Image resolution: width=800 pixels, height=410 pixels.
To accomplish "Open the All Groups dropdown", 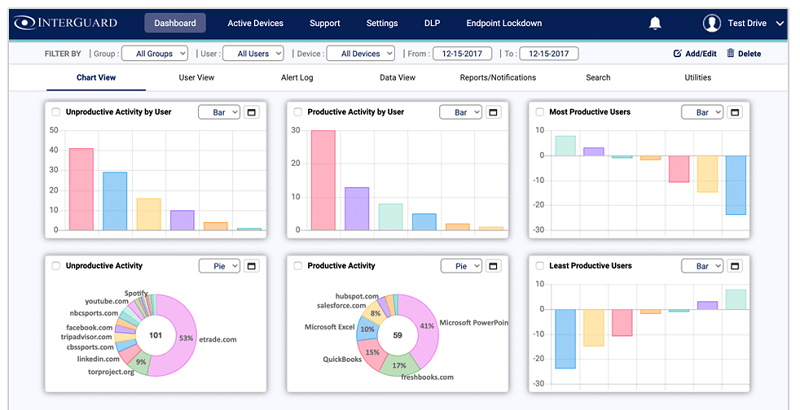I will pos(155,54).
